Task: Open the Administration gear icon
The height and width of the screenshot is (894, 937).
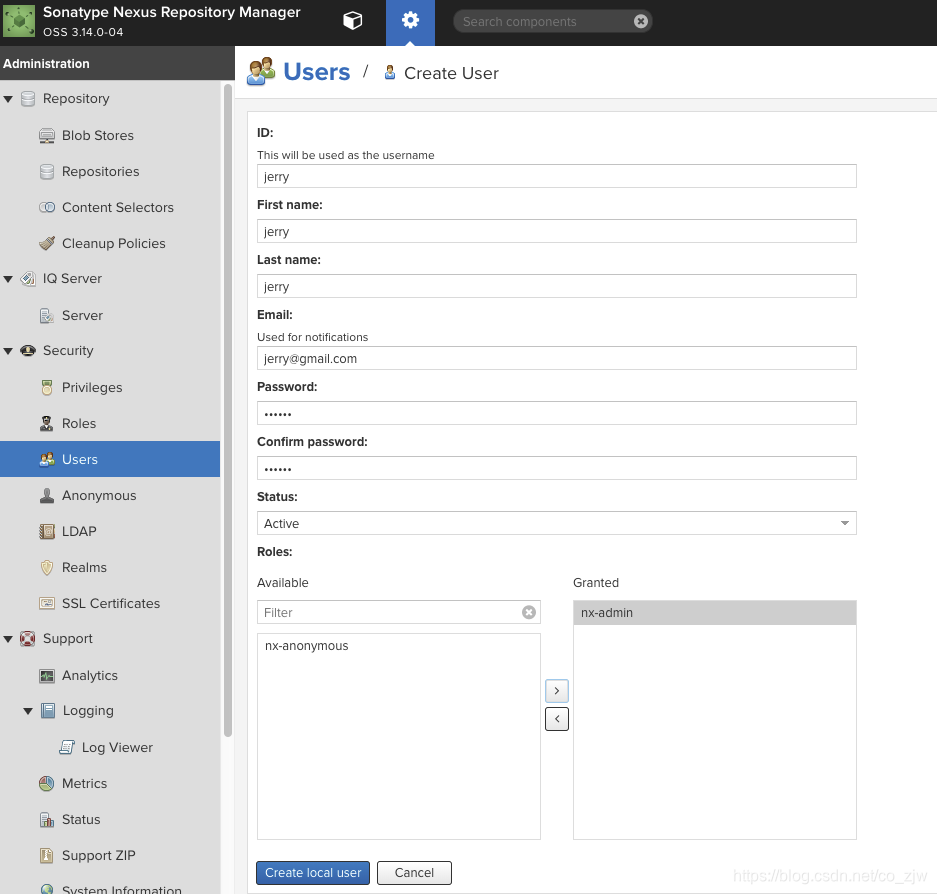Action: [410, 21]
